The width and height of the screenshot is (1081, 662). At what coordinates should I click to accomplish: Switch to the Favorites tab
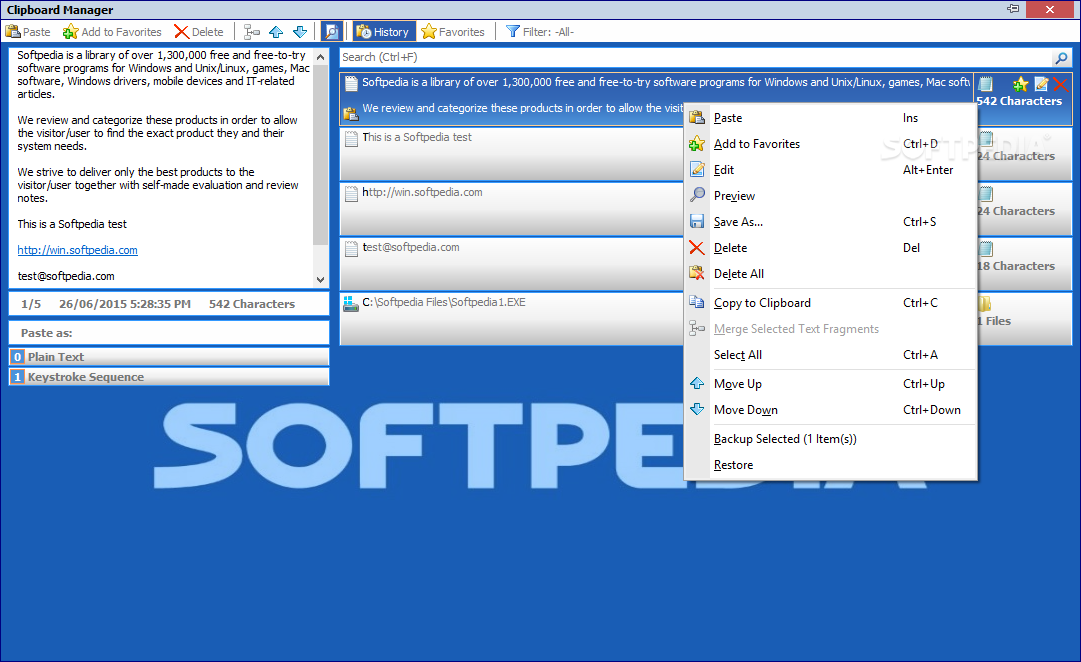[453, 32]
